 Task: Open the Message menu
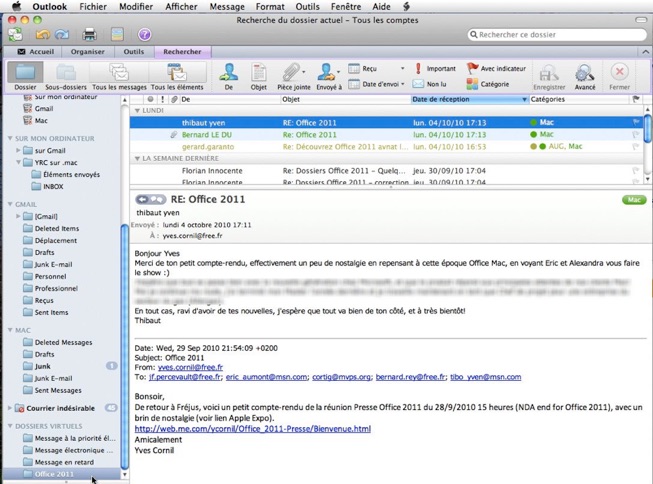(227, 6)
